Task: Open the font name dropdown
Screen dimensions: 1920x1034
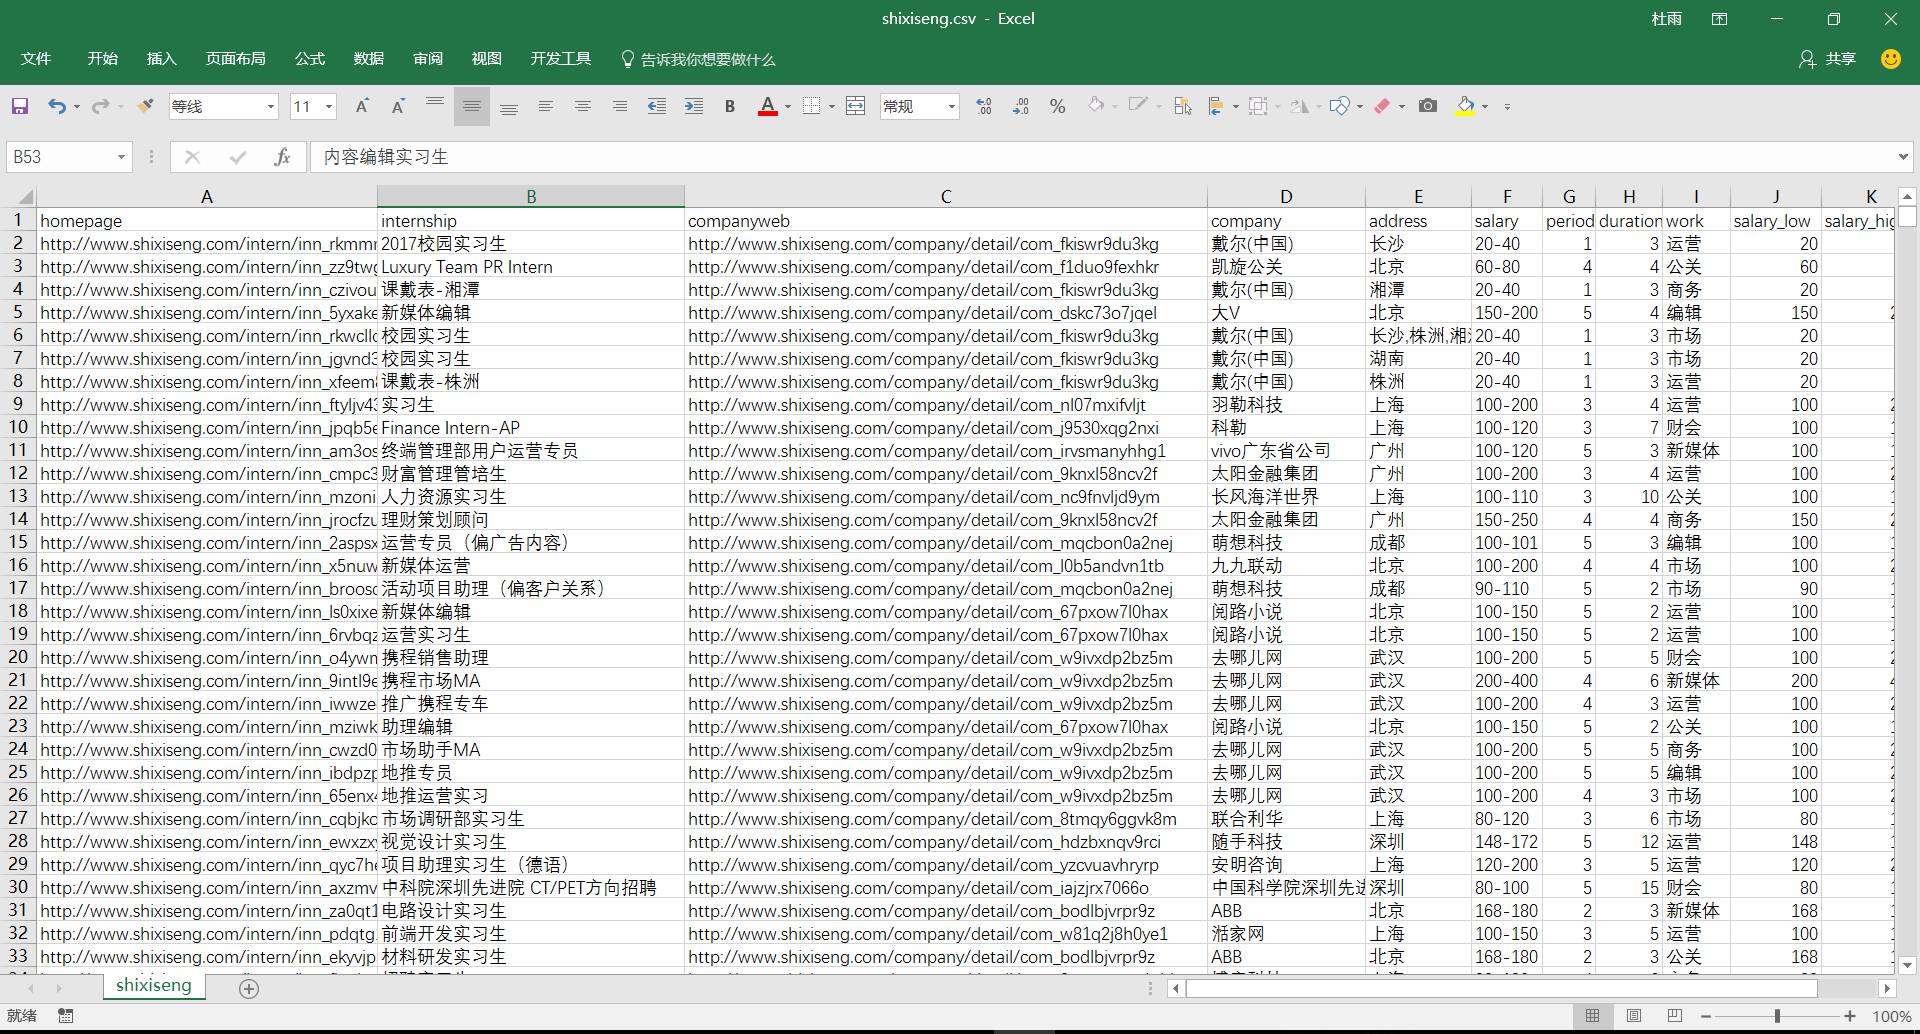Action: coord(270,106)
